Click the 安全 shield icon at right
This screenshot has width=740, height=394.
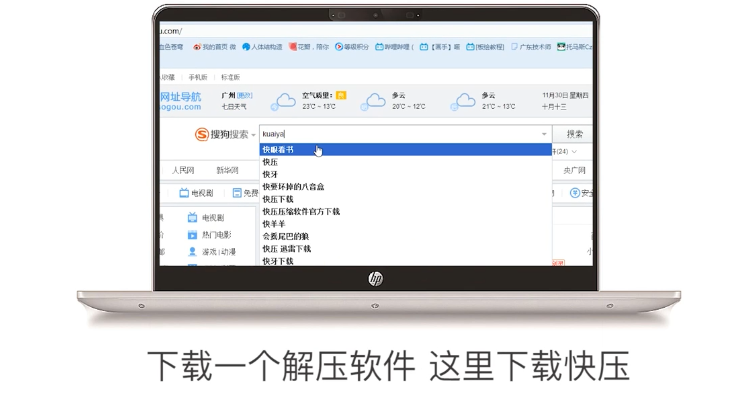tap(575, 193)
